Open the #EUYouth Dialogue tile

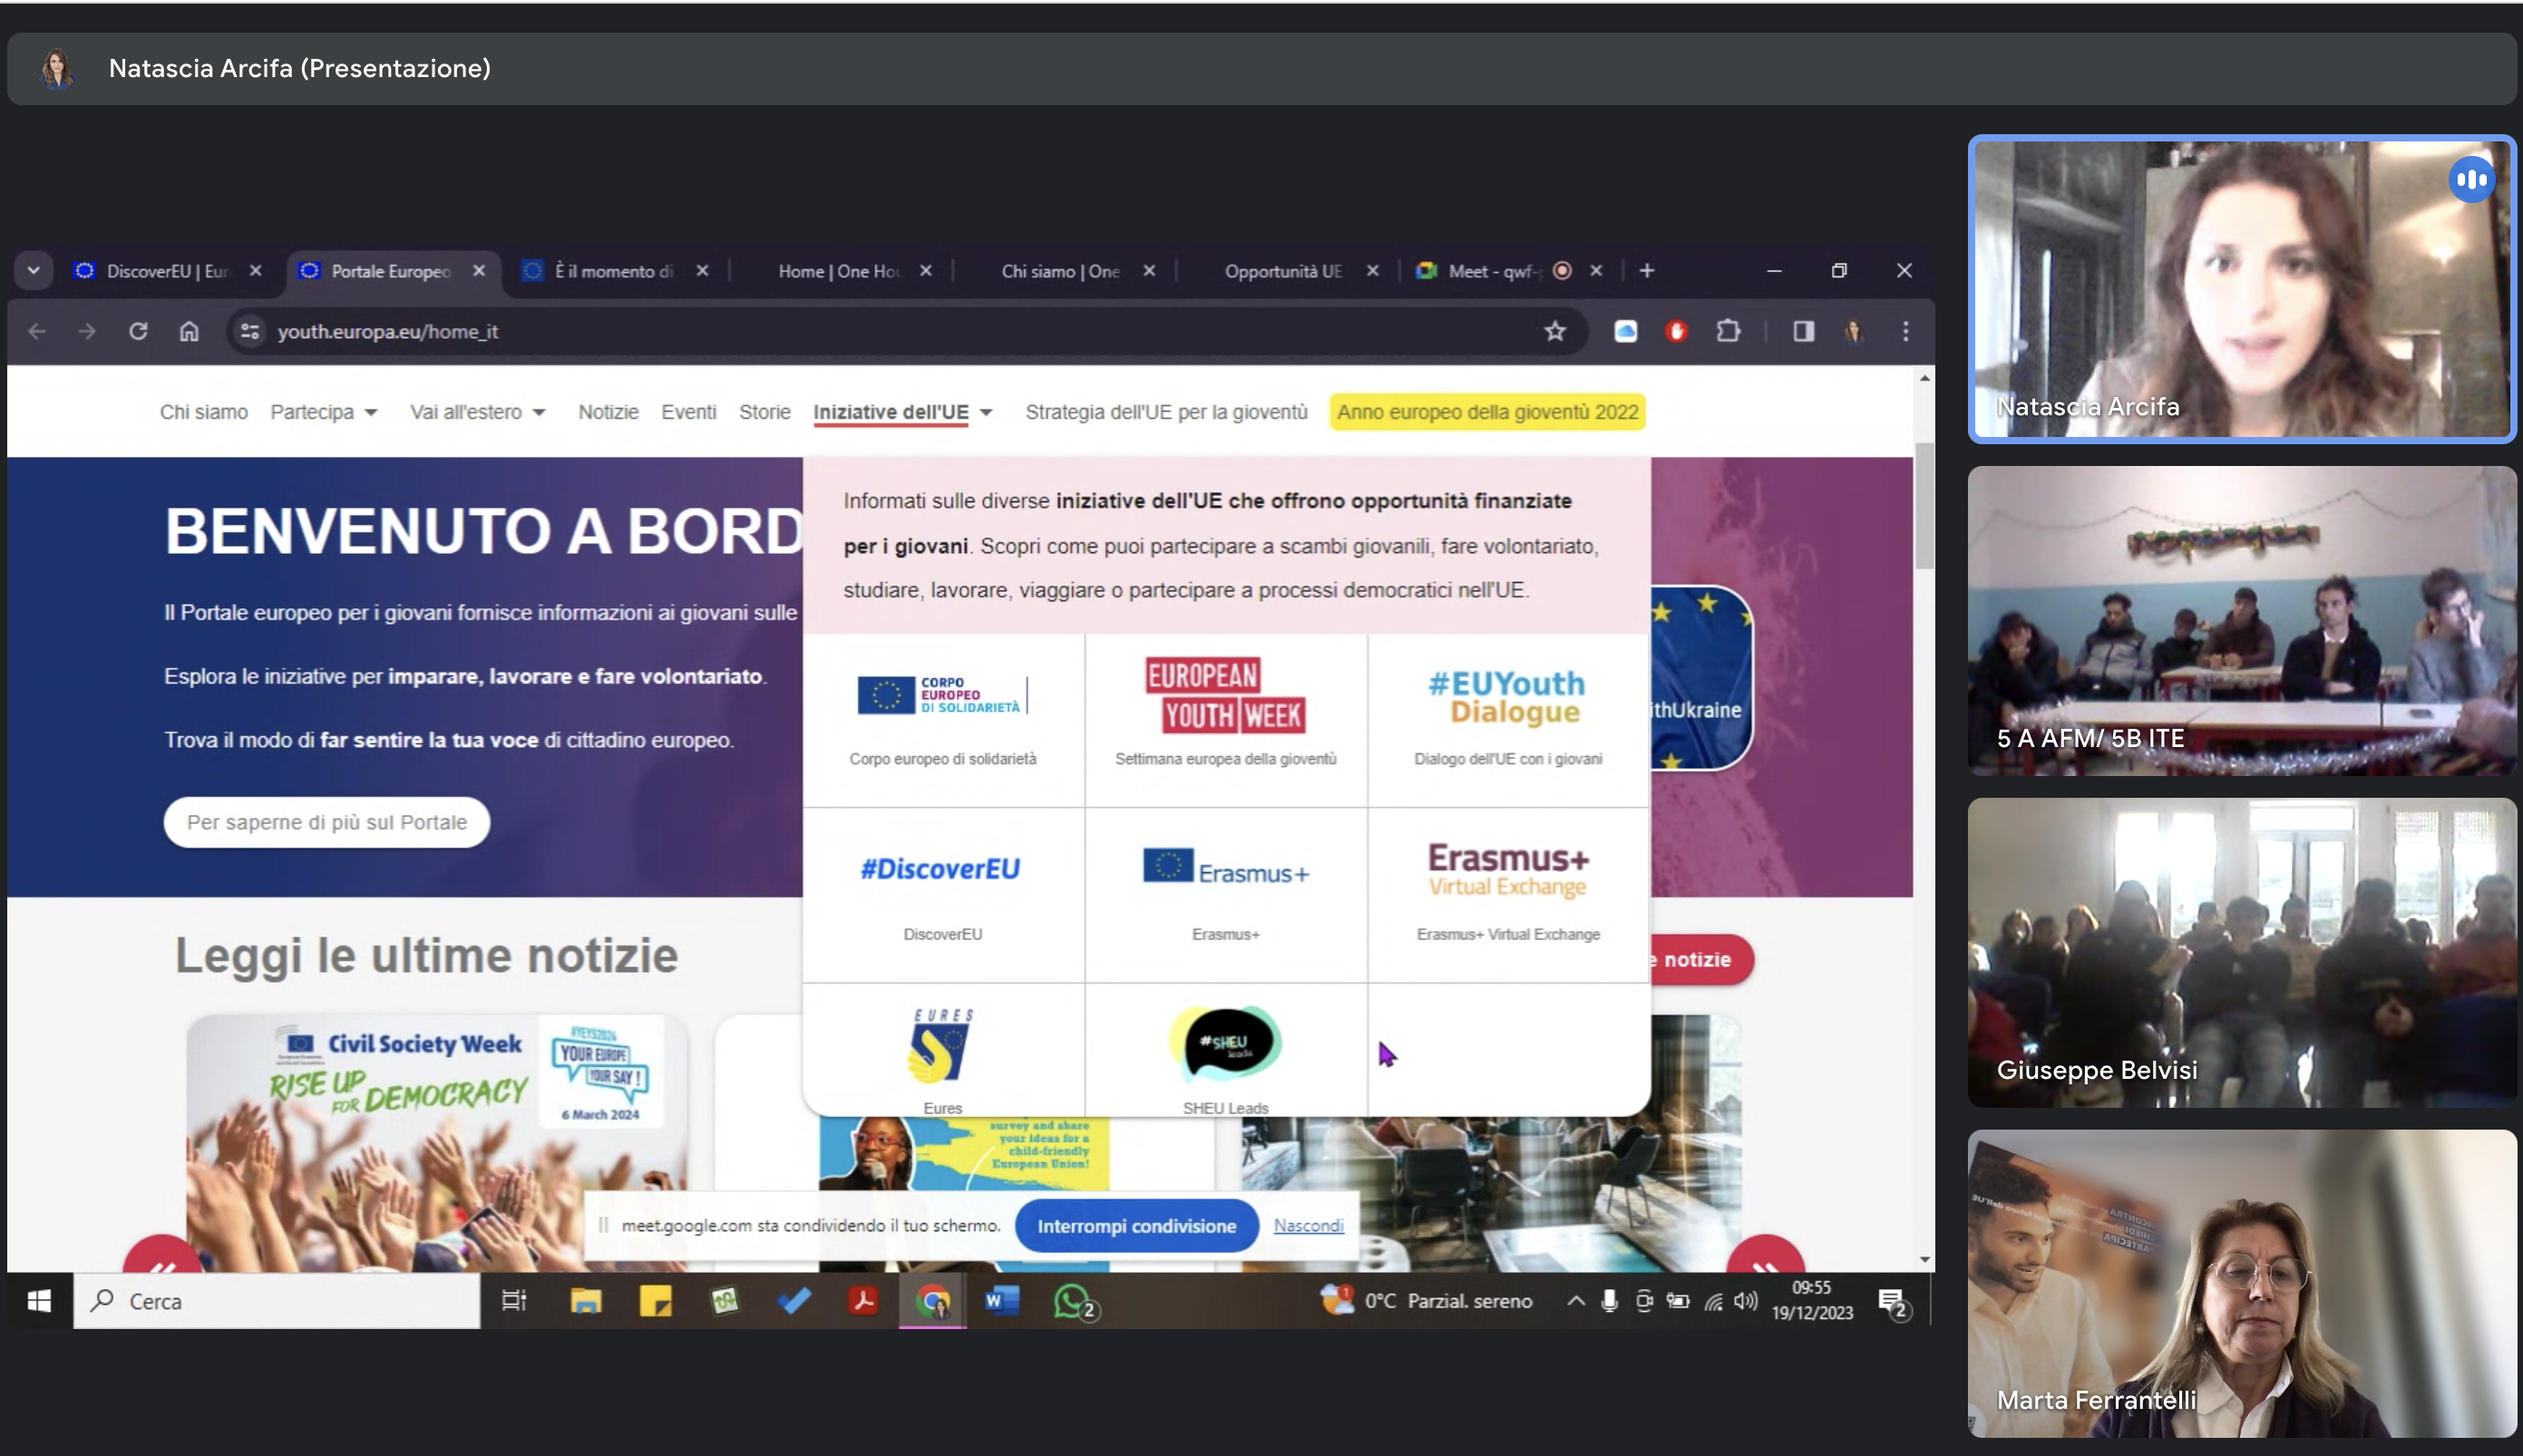(x=1508, y=720)
